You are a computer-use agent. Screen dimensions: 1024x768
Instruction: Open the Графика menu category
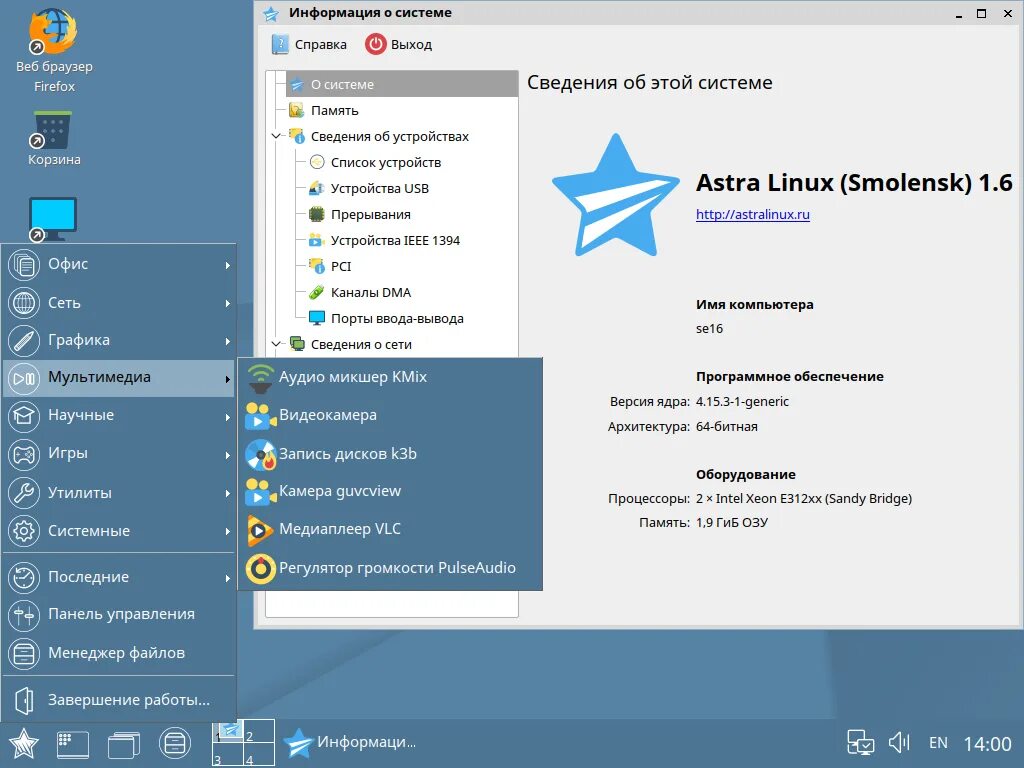[119, 340]
